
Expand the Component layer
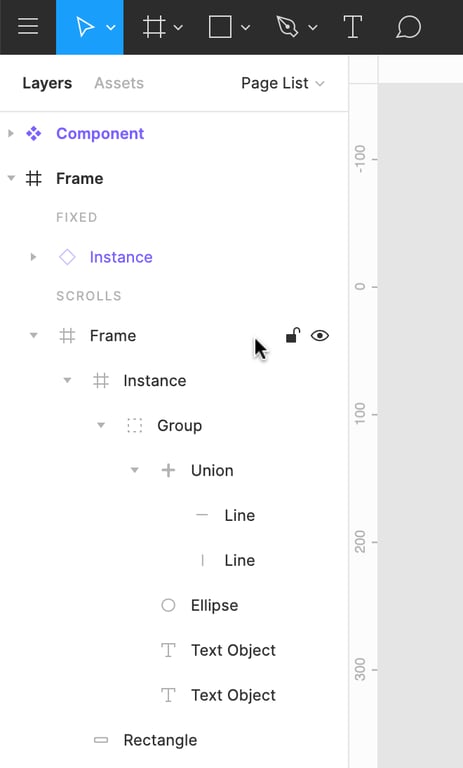11,133
